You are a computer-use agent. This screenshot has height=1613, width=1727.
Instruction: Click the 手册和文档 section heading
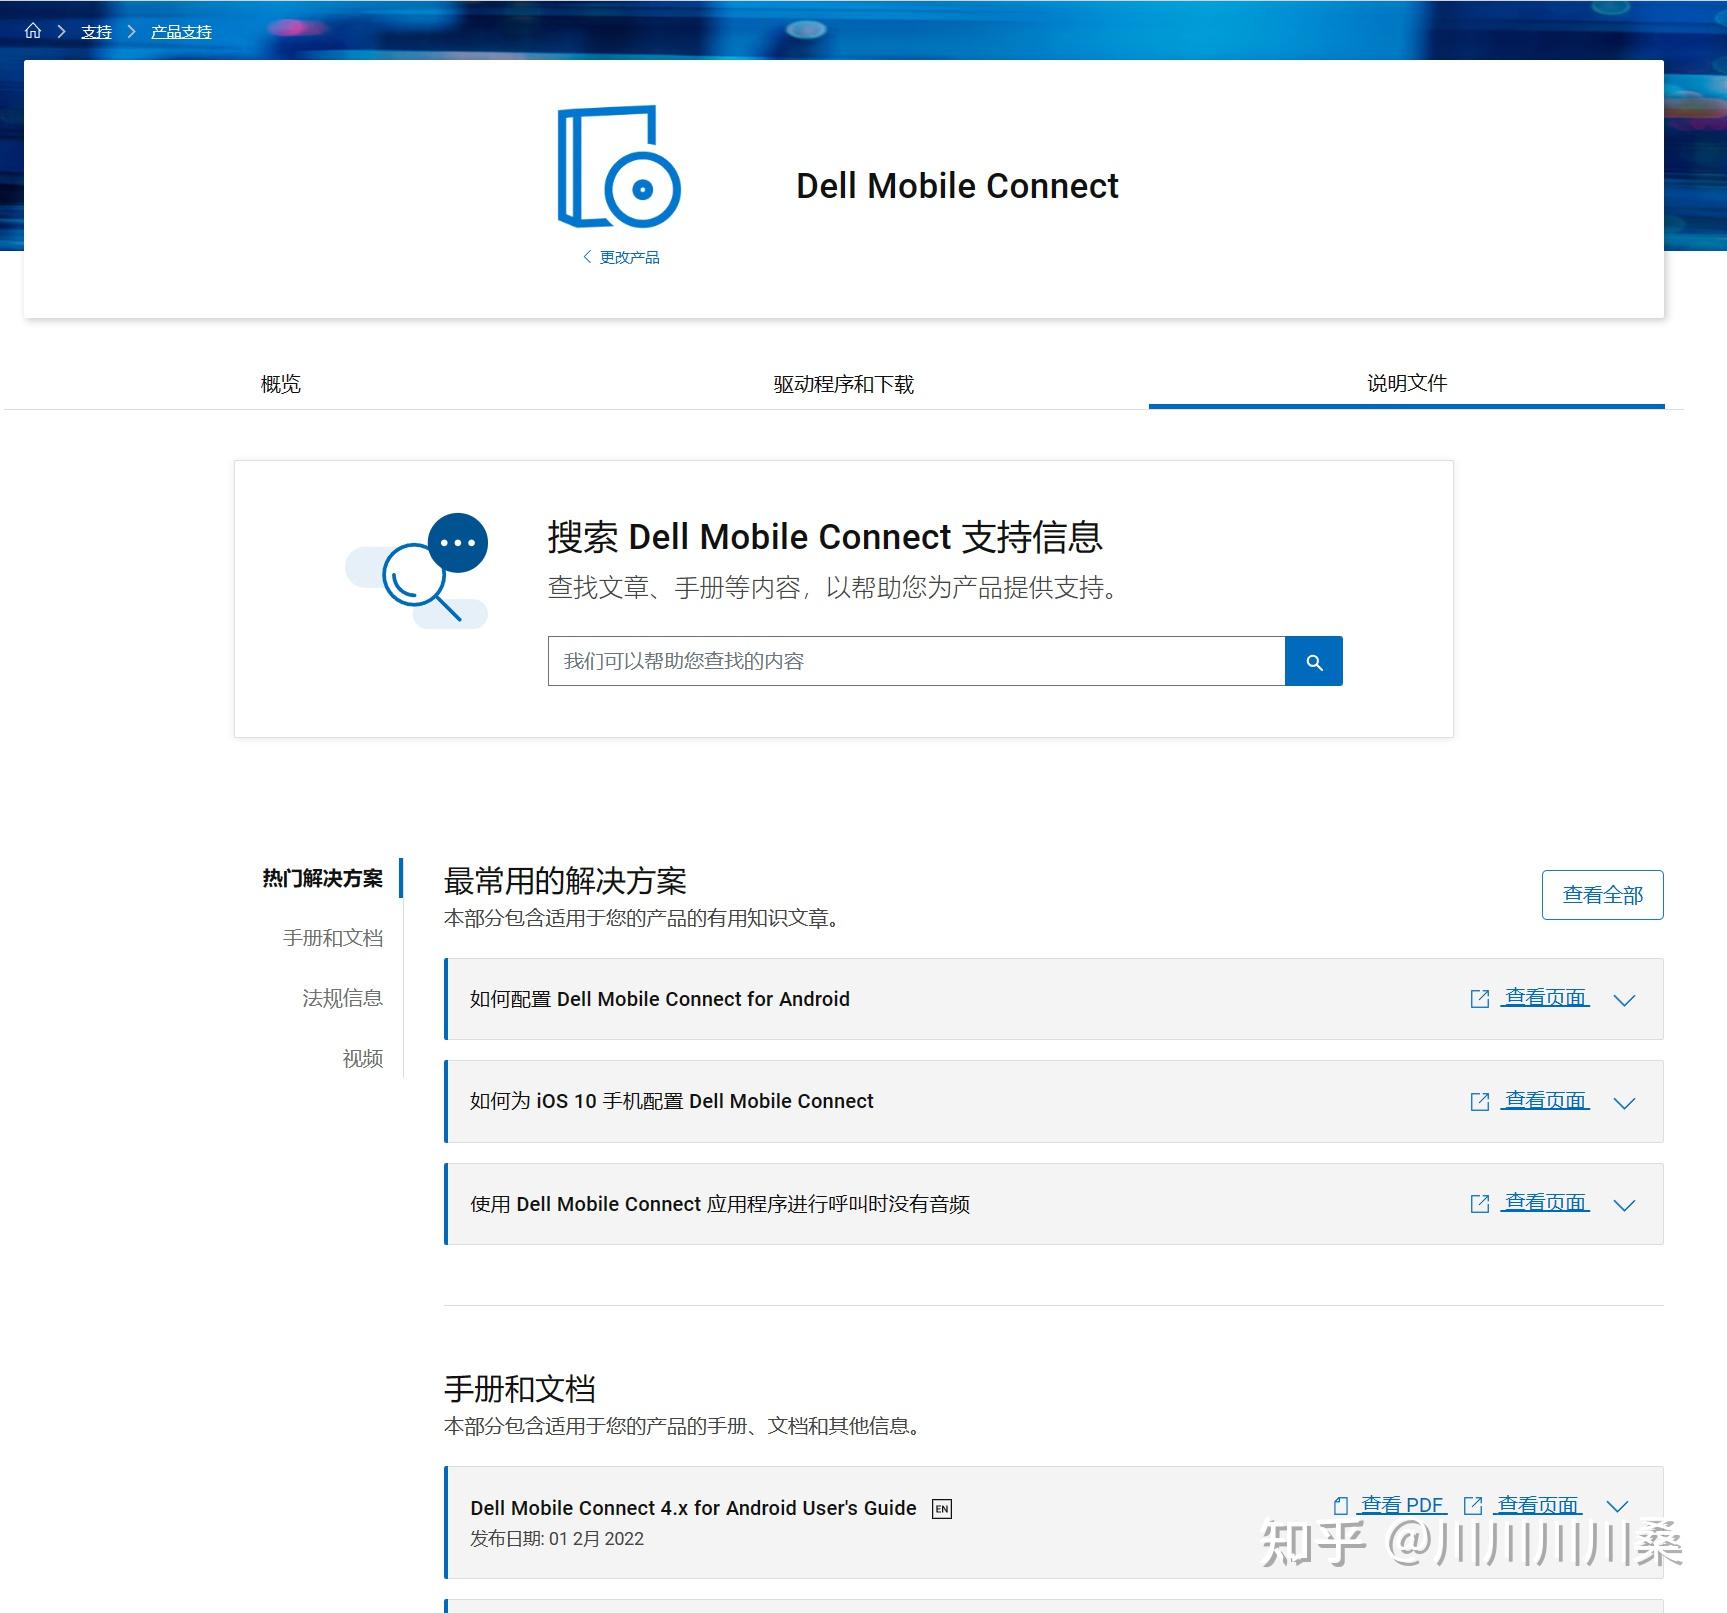click(x=520, y=1389)
